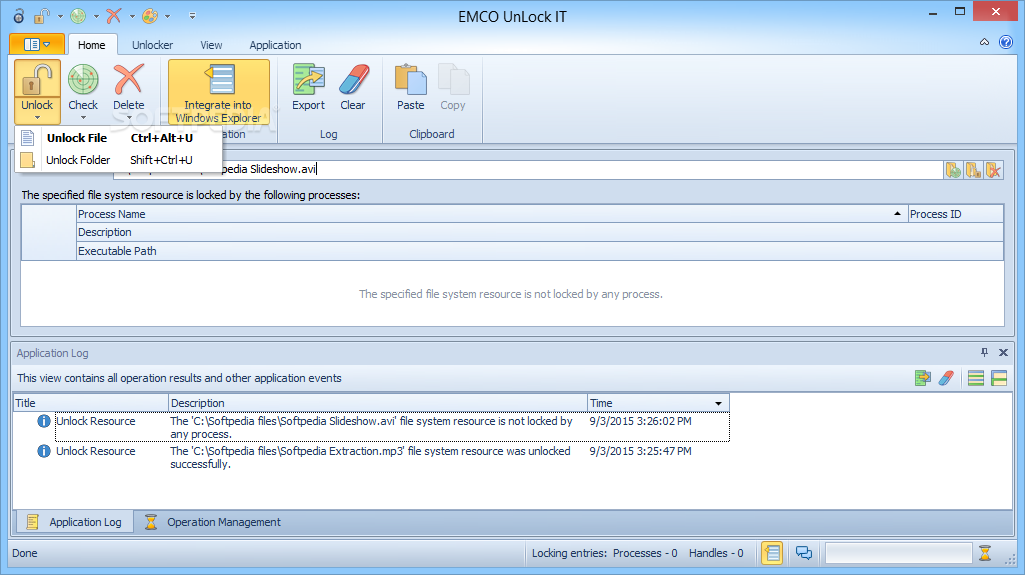Click the status bar progress field

(899, 553)
